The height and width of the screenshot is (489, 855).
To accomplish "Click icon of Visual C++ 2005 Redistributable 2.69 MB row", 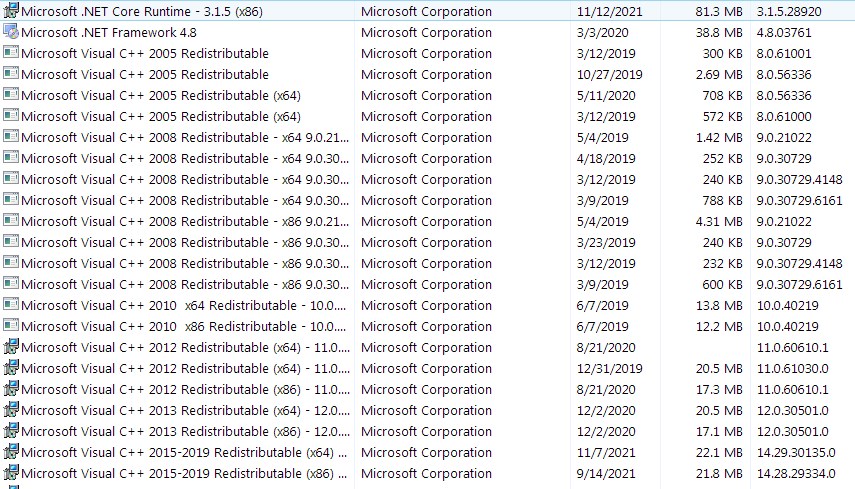I will (x=11, y=74).
